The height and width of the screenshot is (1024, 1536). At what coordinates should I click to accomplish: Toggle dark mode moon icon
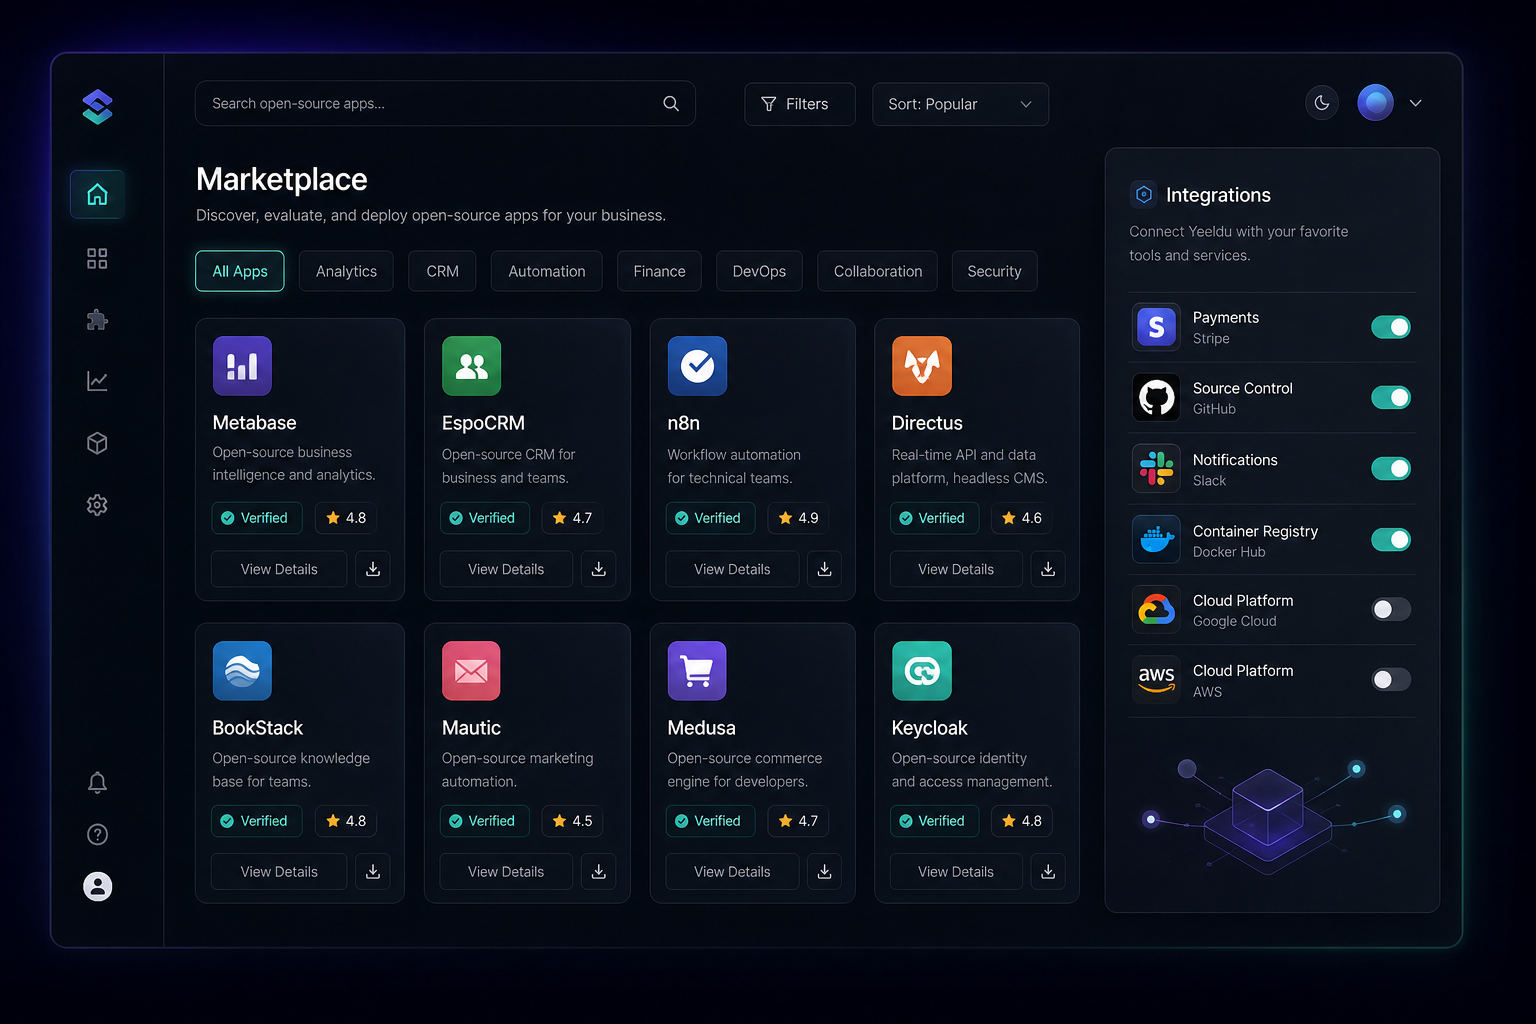click(x=1322, y=103)
